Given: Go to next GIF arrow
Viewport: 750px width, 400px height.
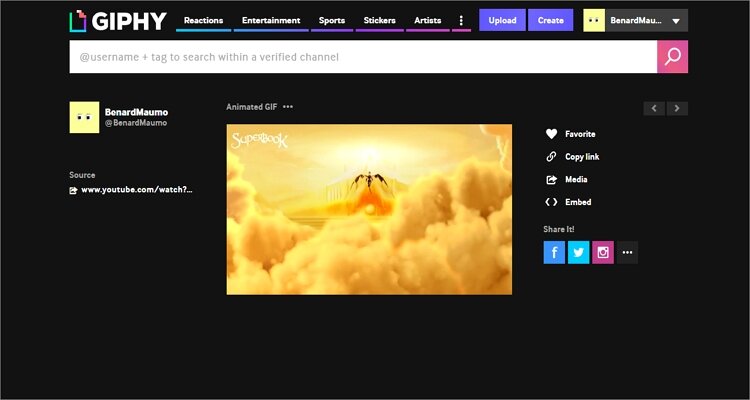Looking at the screenshot, I should pyautogui.click(x=677, y=109).
